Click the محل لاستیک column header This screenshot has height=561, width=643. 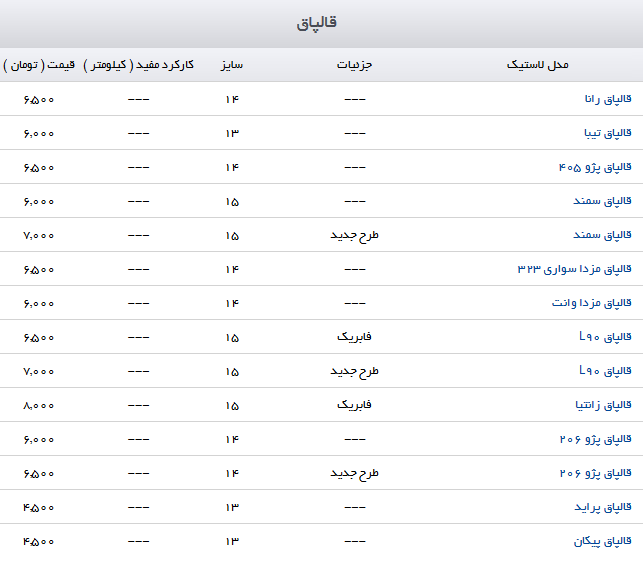538,65
